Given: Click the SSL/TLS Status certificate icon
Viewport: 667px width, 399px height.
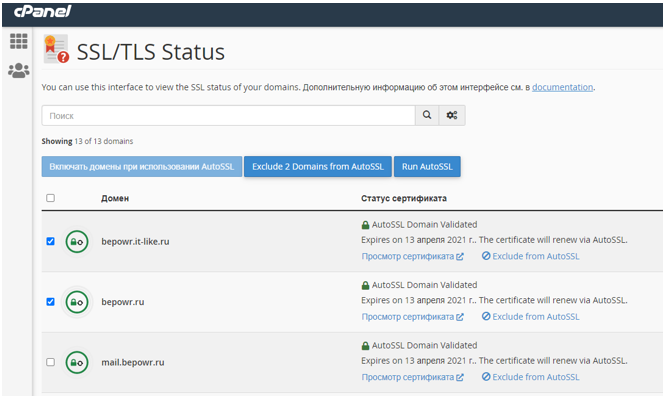Looking at the screenshot, I should pyautogui.click(x=56, y=49).
